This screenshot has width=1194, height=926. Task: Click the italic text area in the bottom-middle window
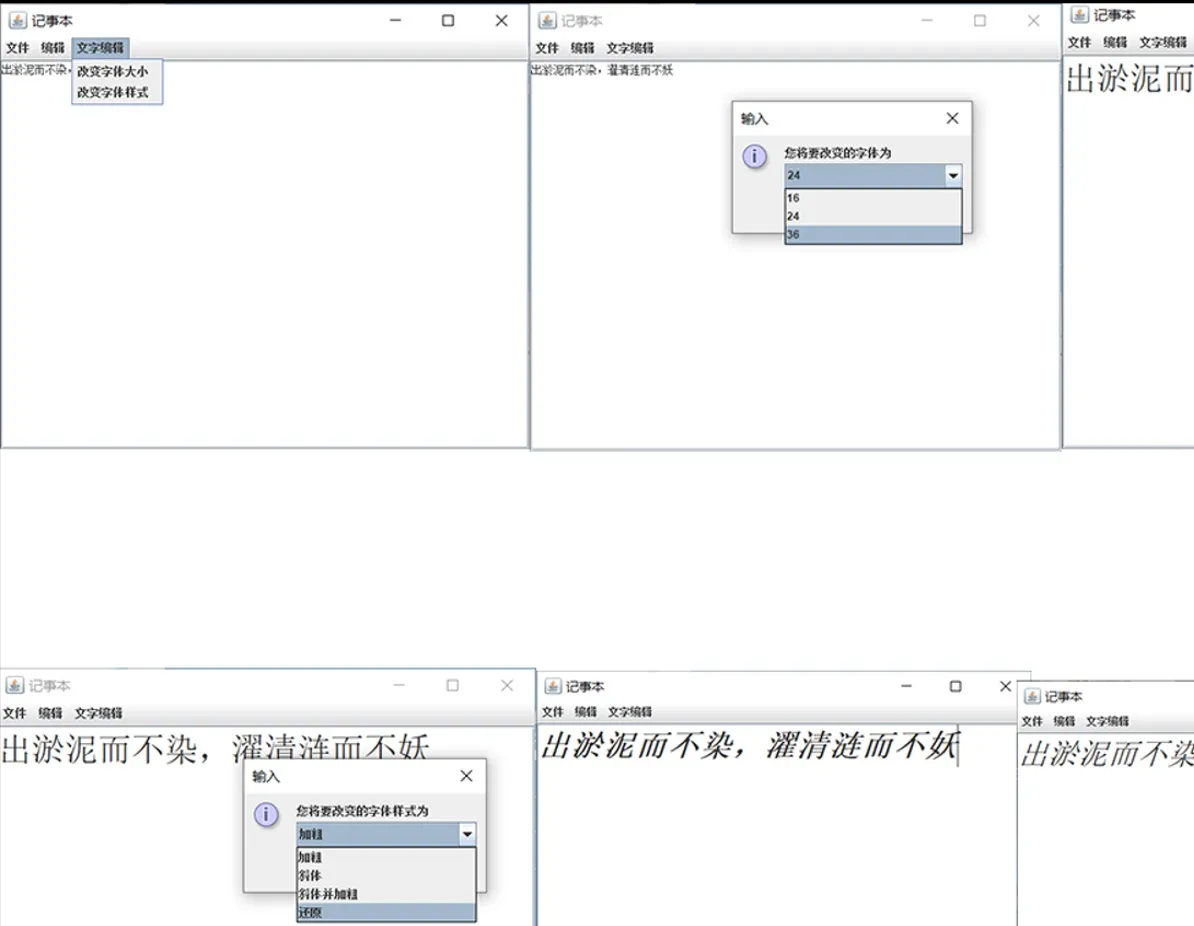[x=777, y=825]
